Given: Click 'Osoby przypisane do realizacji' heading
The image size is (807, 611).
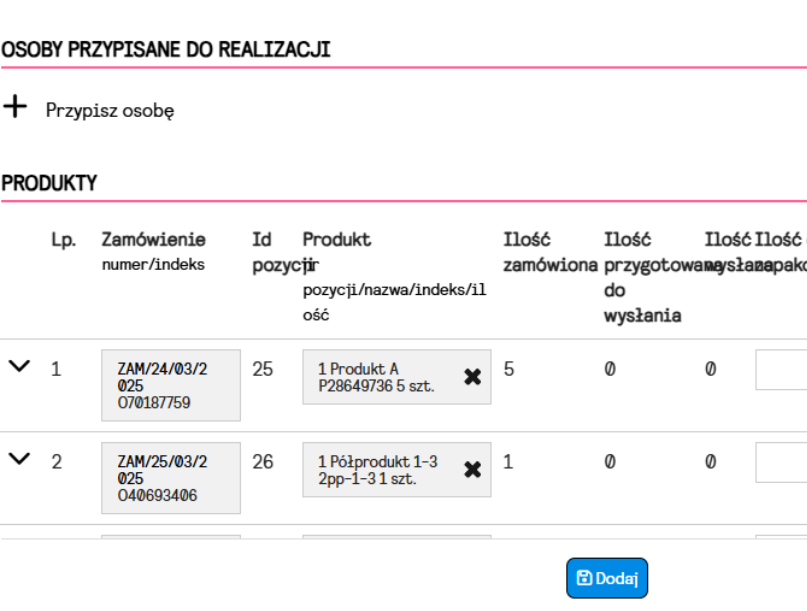Looking at the screenshot, I should [165, 49].
